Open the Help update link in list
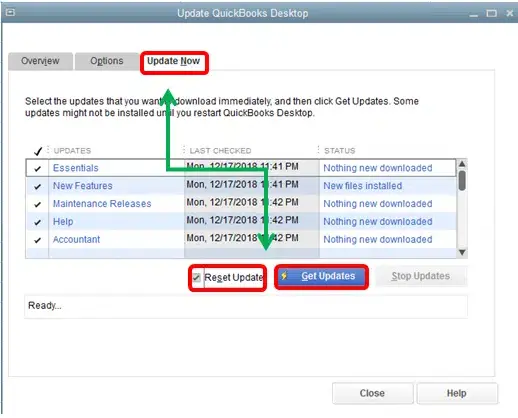The image size is (518, 418). click(x=63, y=221)
